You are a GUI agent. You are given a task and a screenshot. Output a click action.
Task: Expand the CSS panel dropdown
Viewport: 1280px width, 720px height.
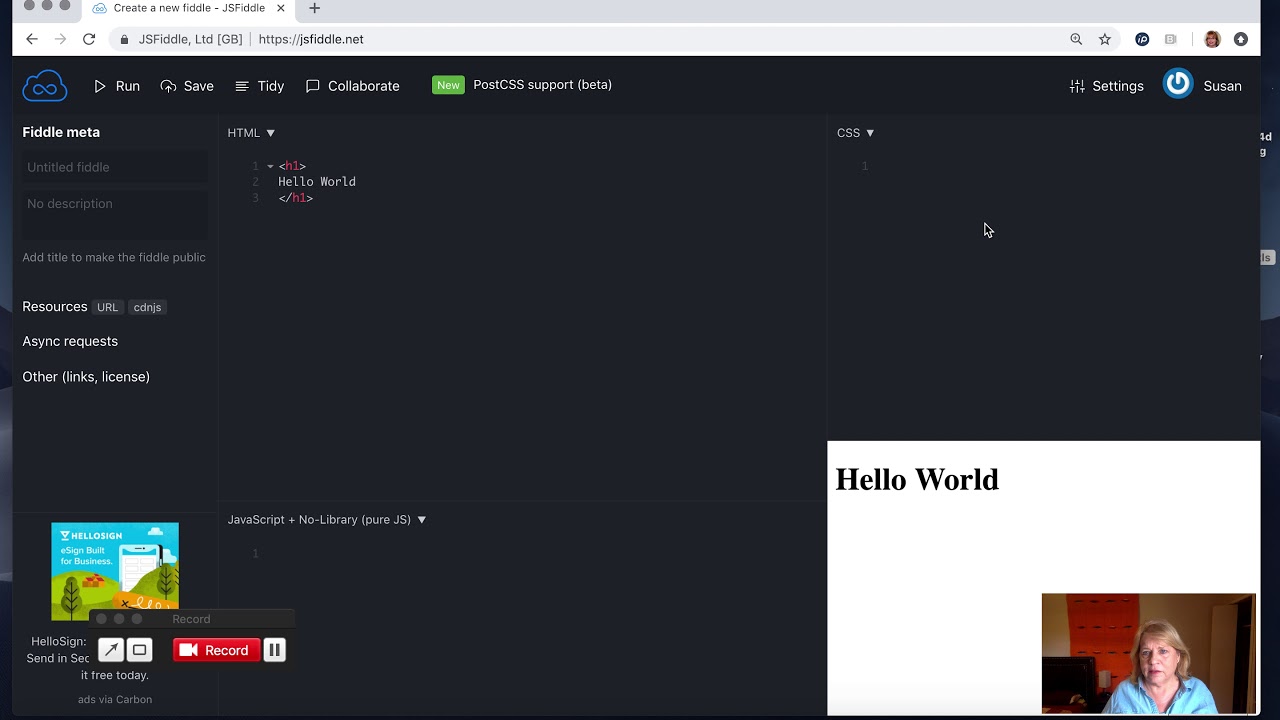coord(855,133)
